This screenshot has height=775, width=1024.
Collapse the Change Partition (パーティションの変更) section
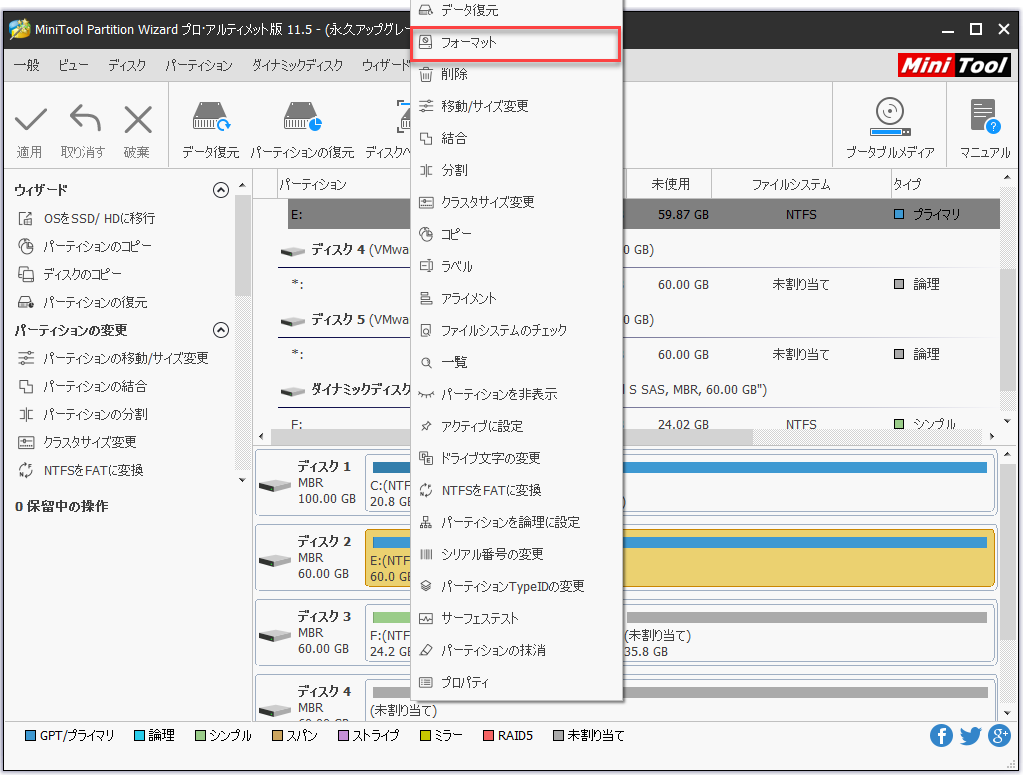(221, 330)
